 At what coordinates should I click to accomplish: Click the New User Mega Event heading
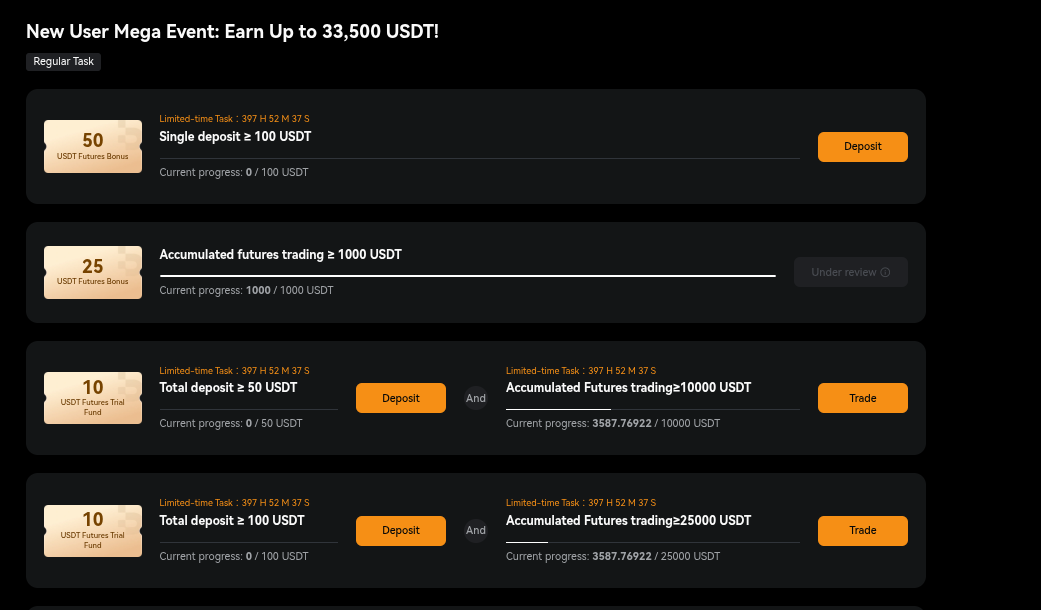click(232, 31)
